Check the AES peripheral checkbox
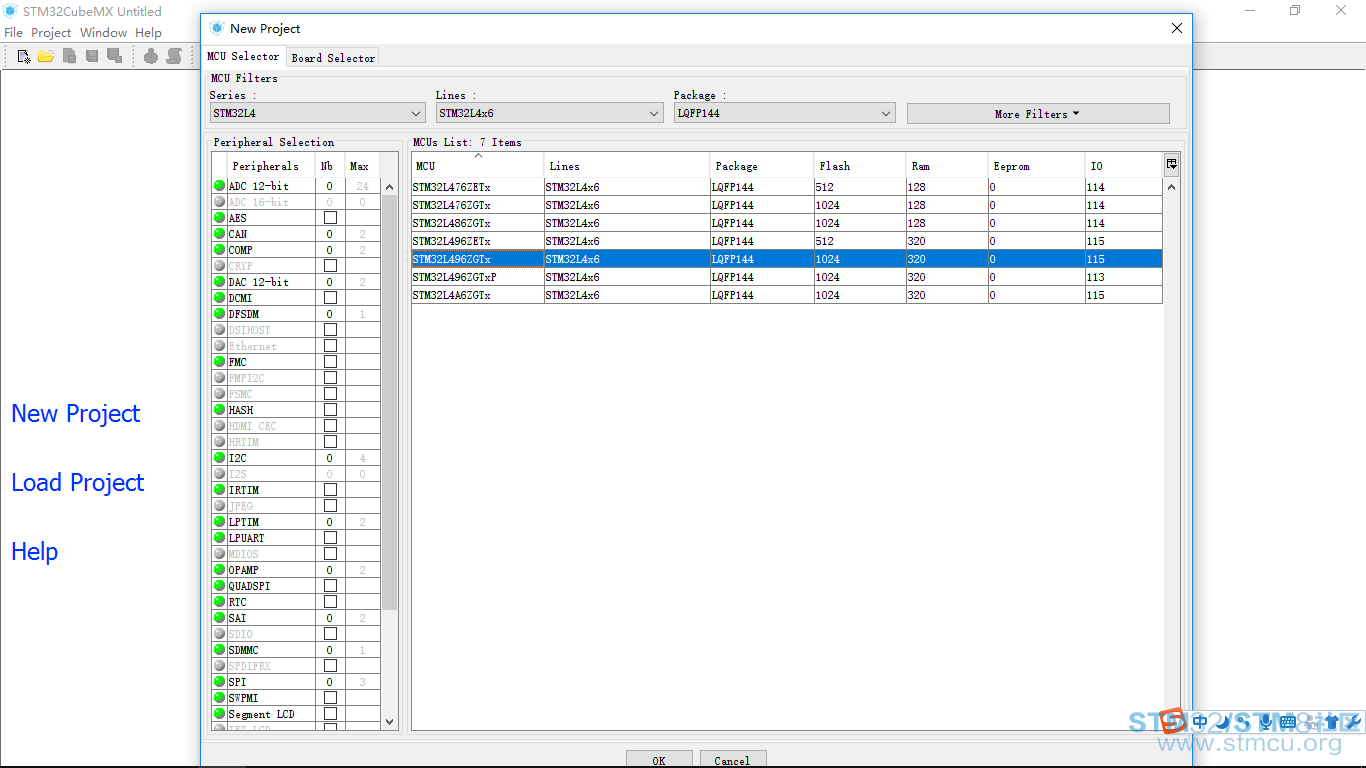 [330, 218]
